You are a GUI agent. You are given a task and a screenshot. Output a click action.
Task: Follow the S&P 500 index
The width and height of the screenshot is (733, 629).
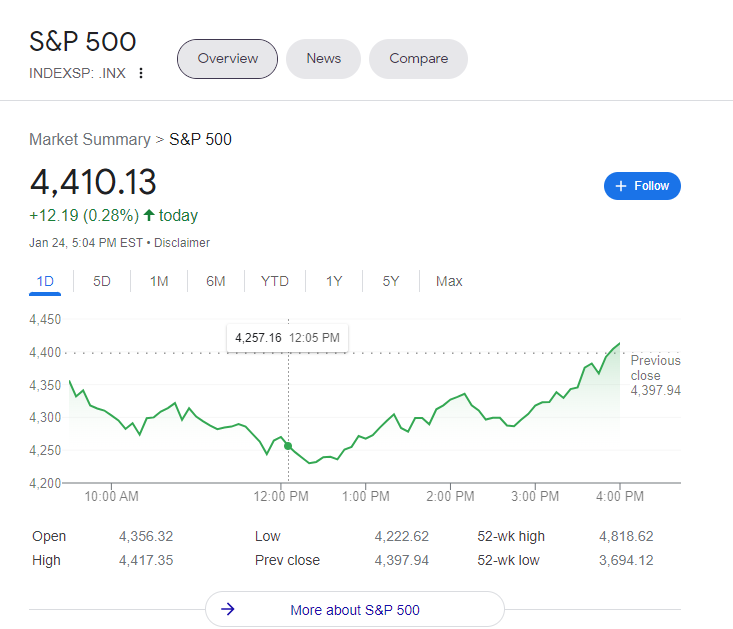point(642,186)
